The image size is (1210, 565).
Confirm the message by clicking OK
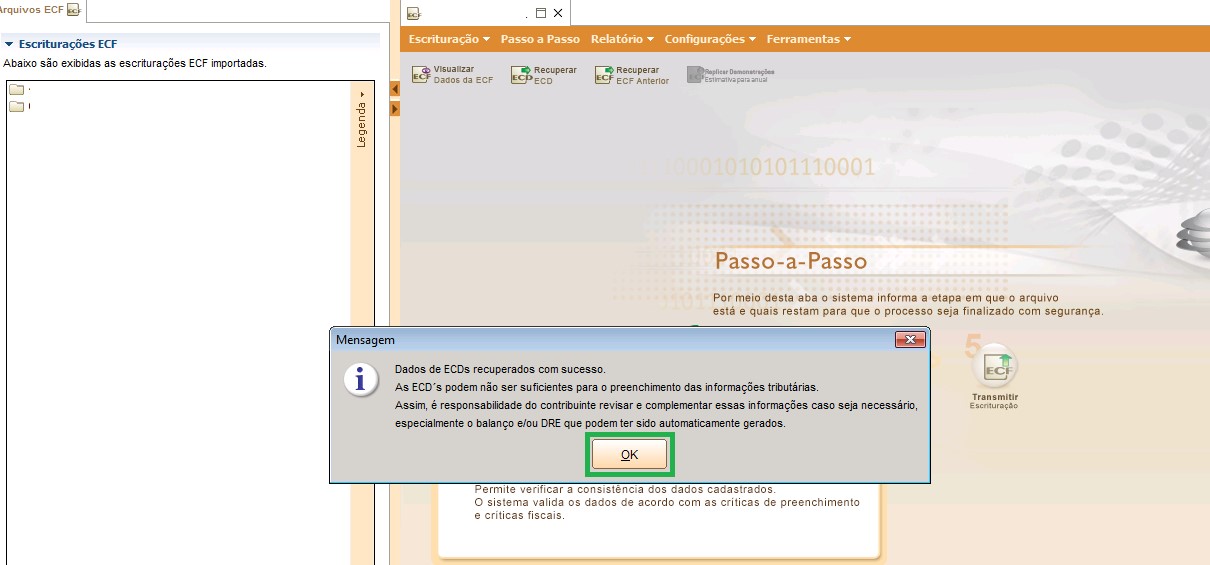coord(629,454)
